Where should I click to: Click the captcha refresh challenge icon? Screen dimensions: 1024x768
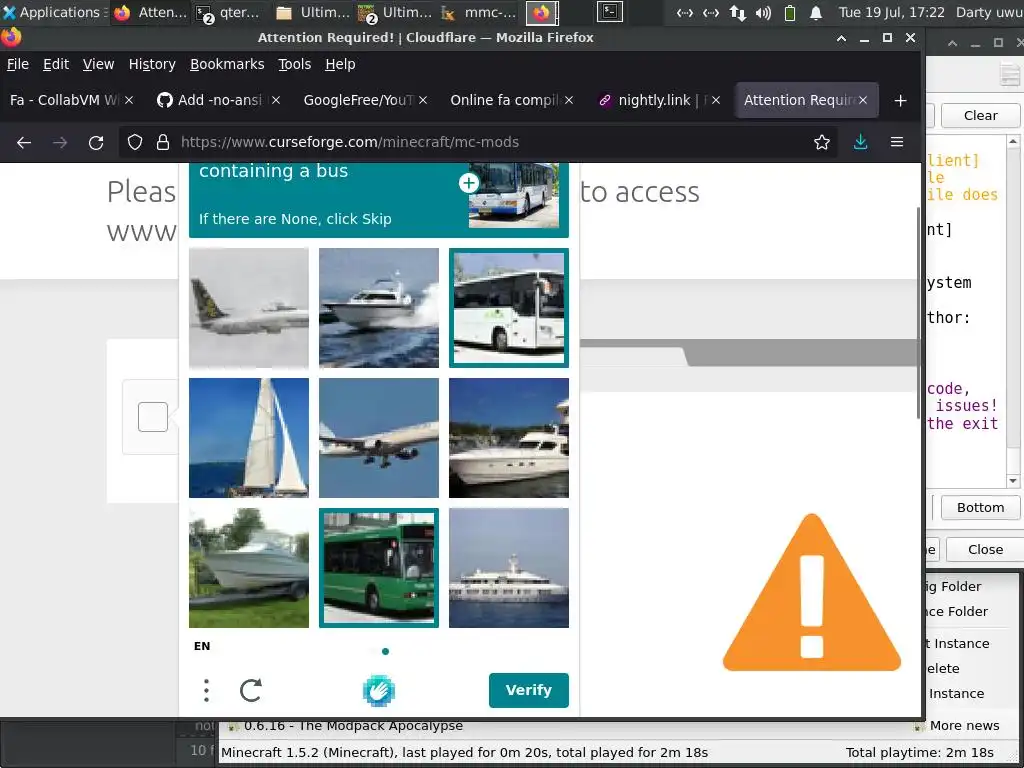point(251,690)
